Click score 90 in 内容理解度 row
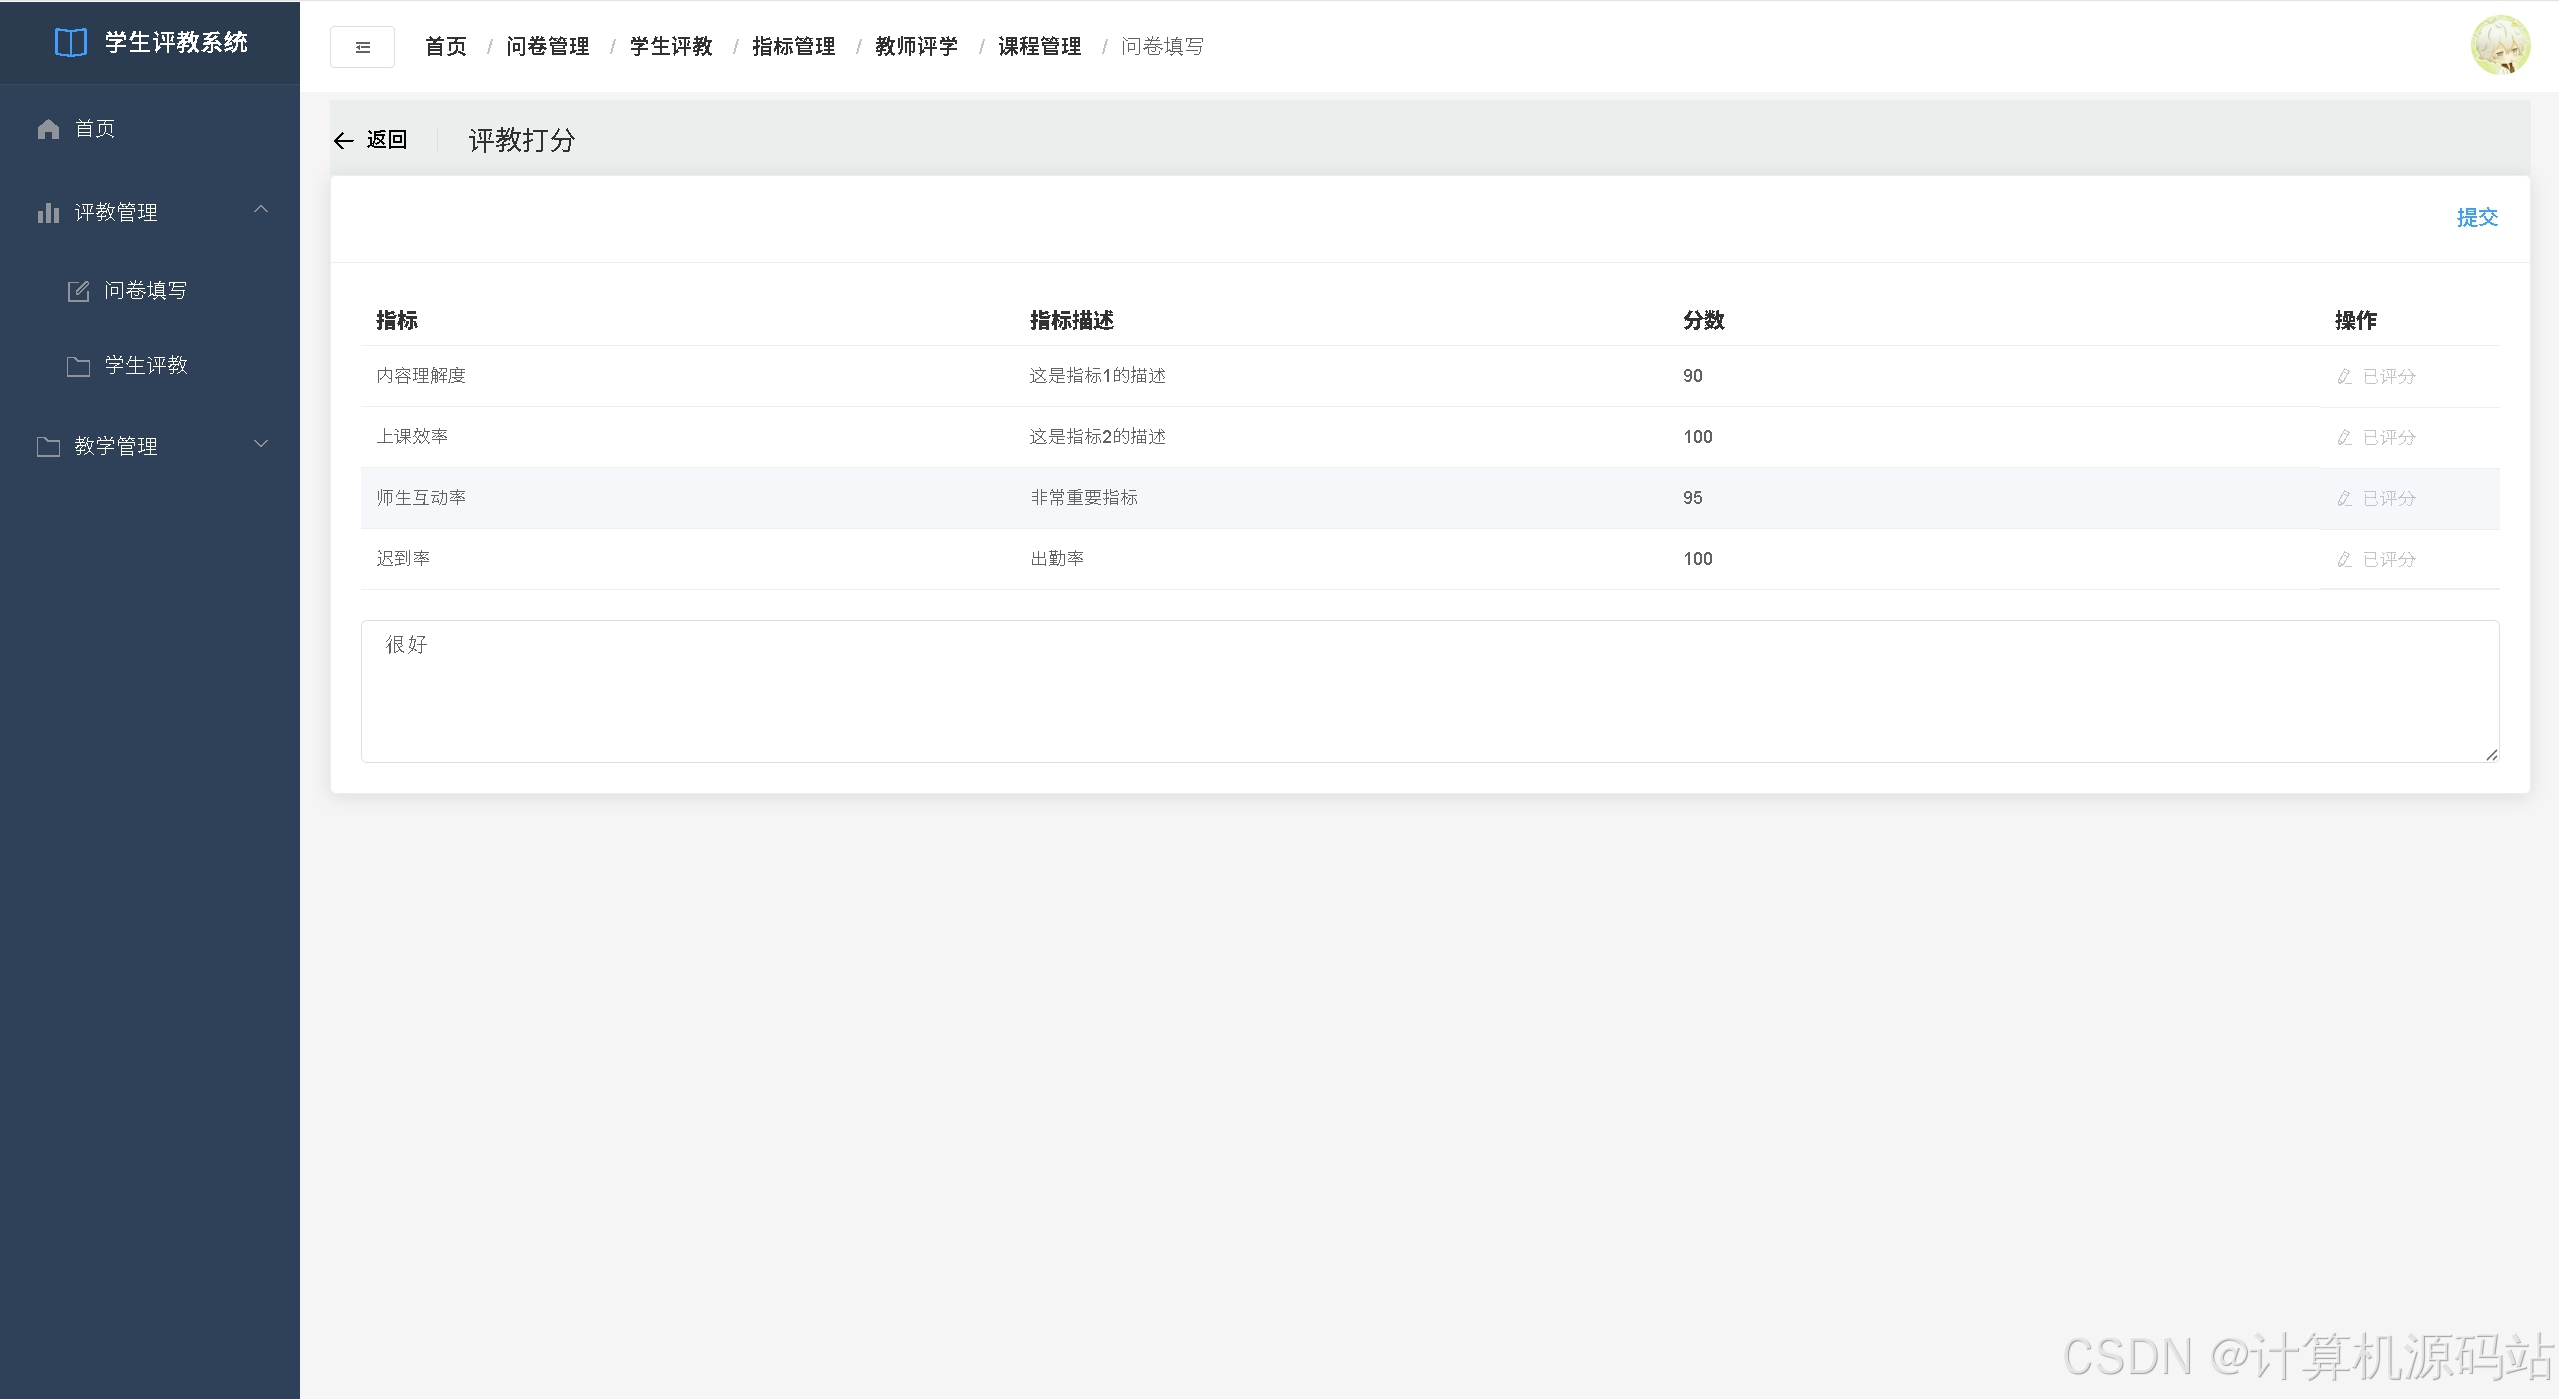This screenshot has height=1399, width=2559. (1692, 376)
